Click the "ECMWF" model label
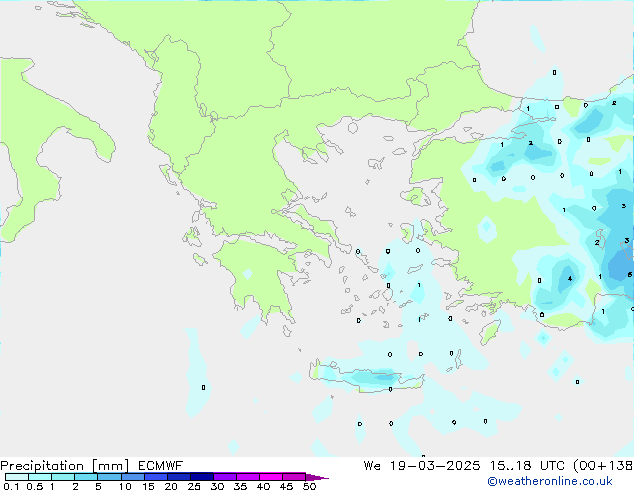The width and height of the screenshot is (634, 490). coord(161,465)
